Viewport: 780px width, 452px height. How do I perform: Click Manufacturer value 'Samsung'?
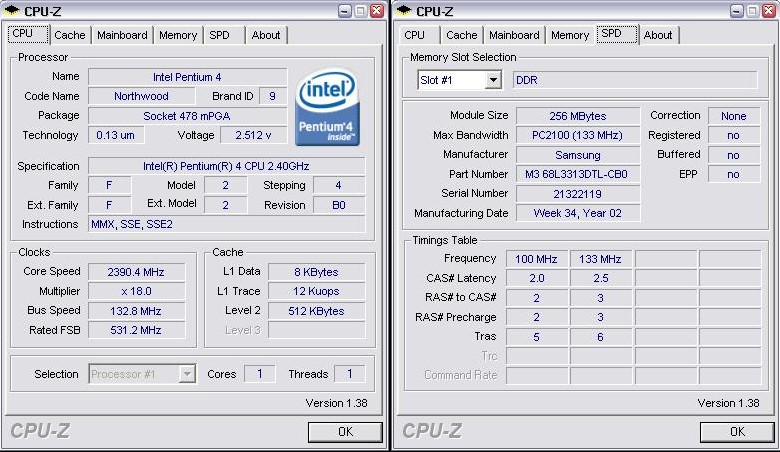(578, 155)
